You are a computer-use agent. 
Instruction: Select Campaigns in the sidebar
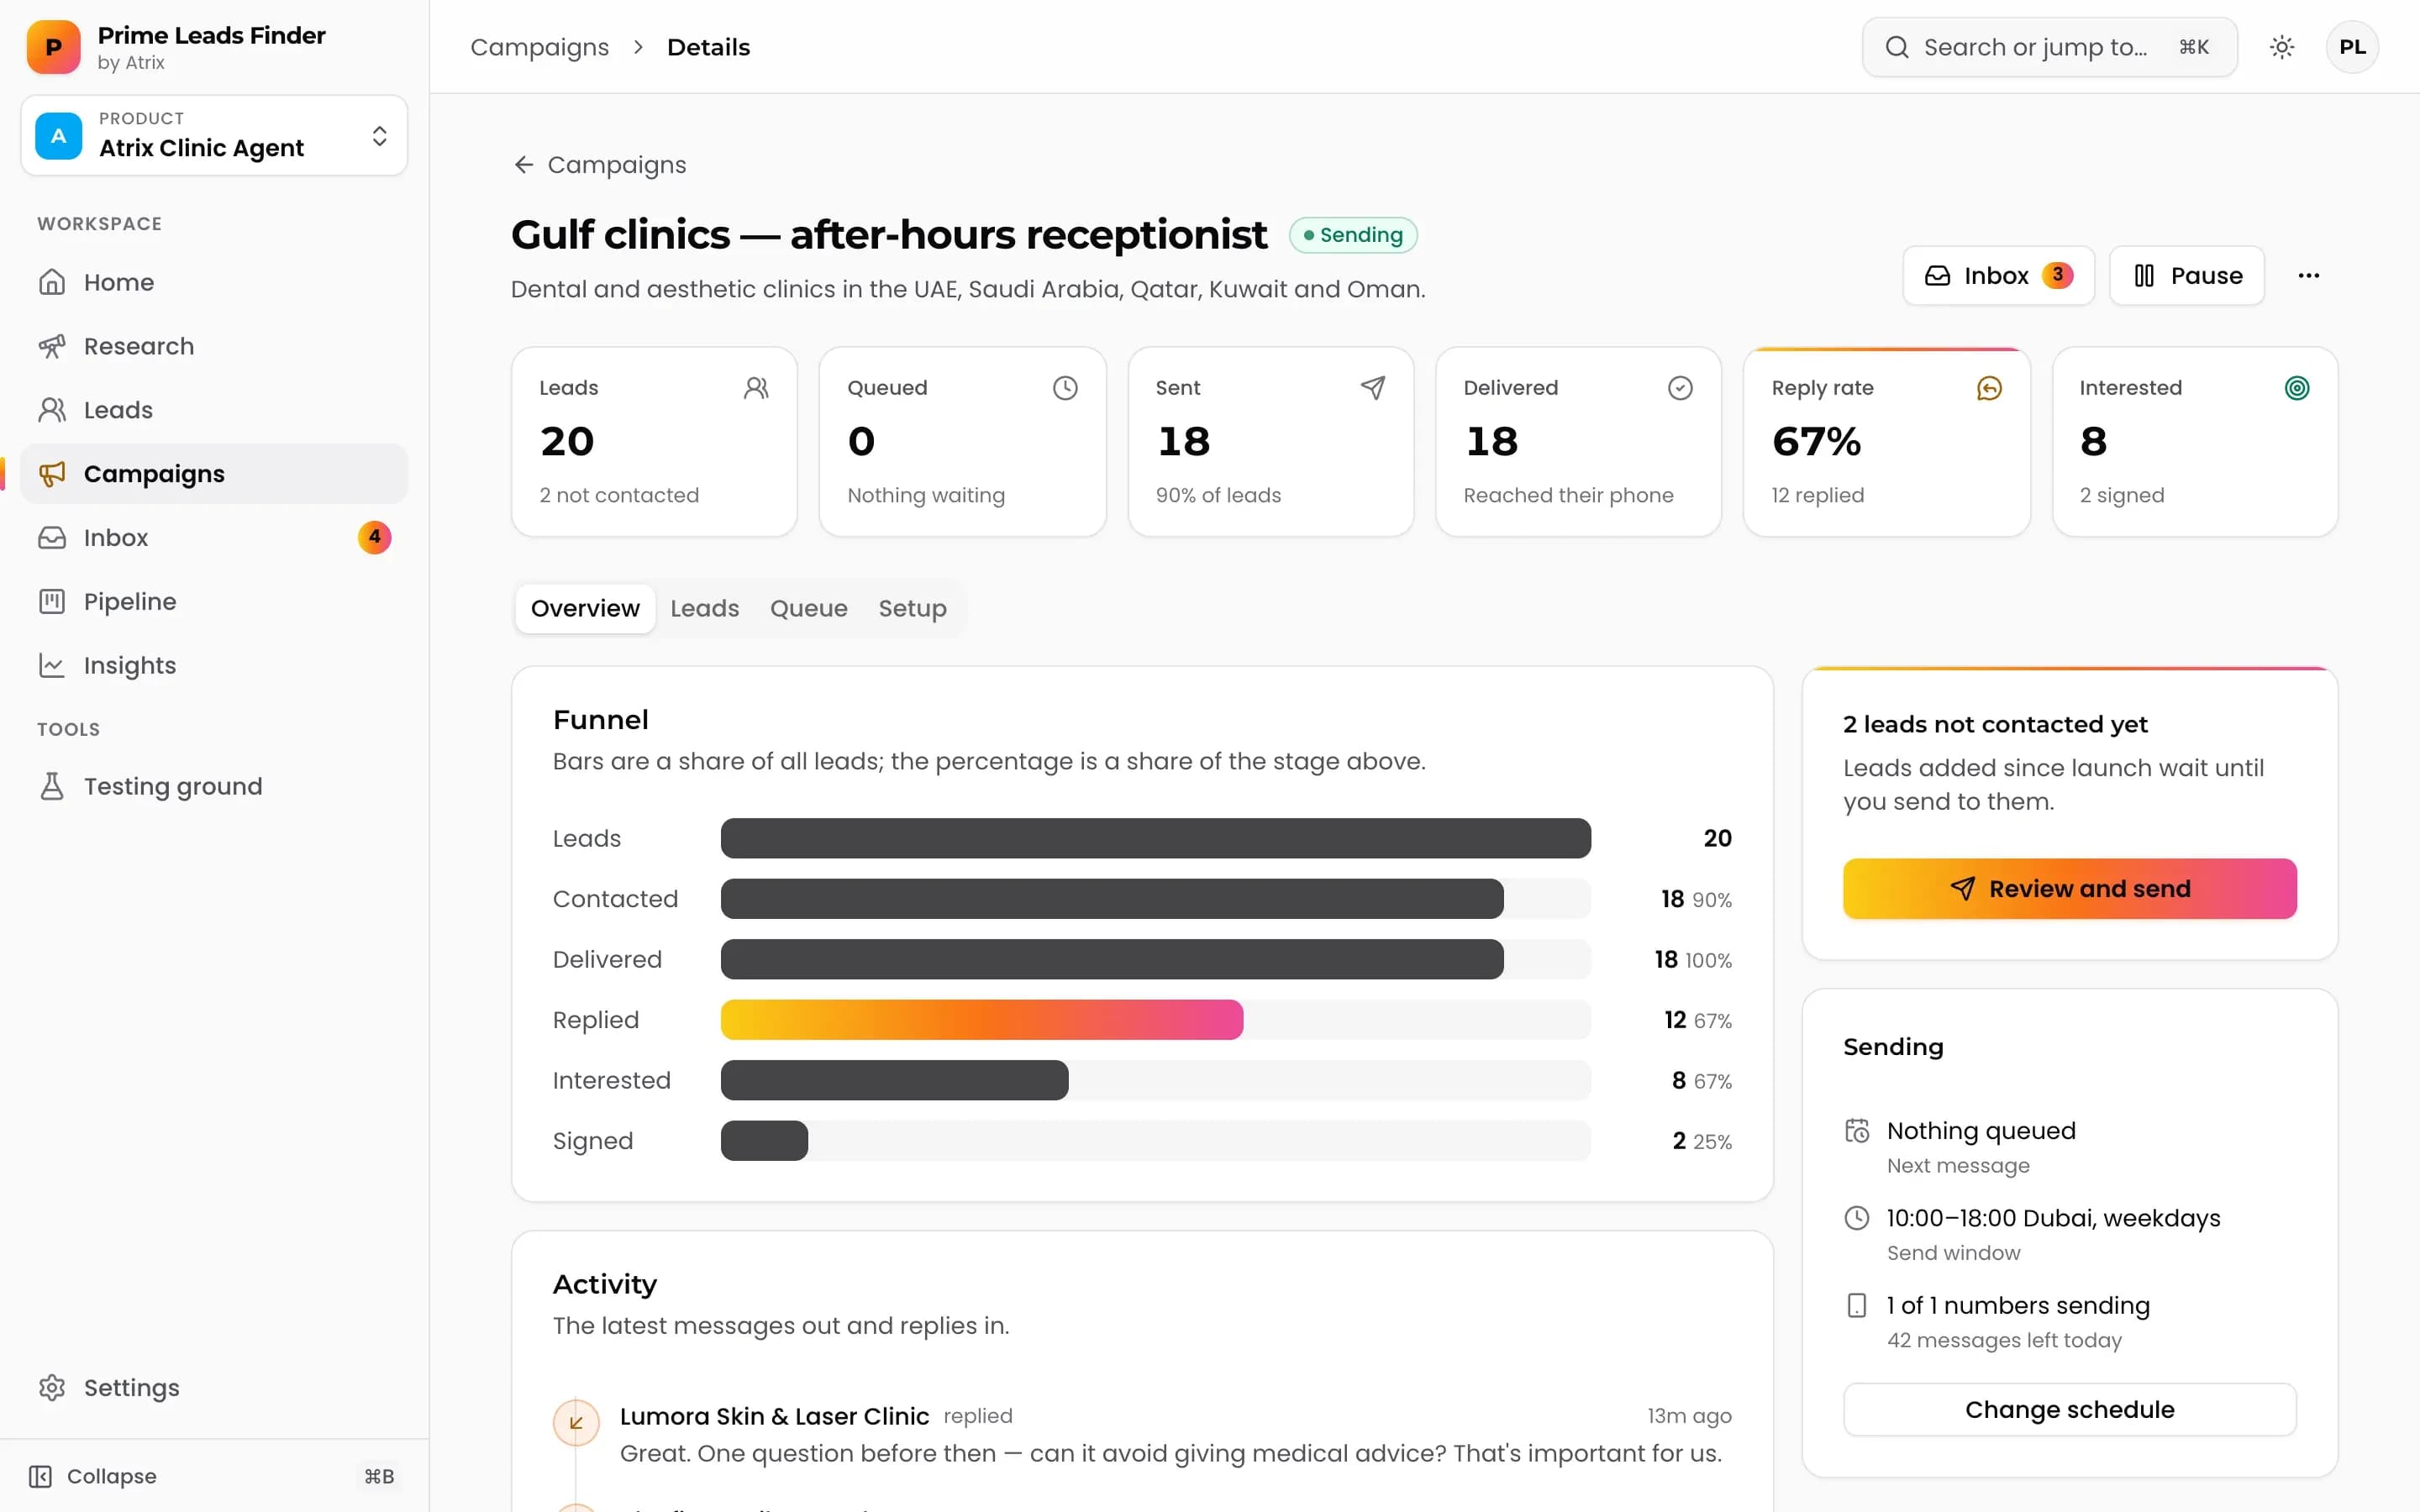click(x=214, y=474)
